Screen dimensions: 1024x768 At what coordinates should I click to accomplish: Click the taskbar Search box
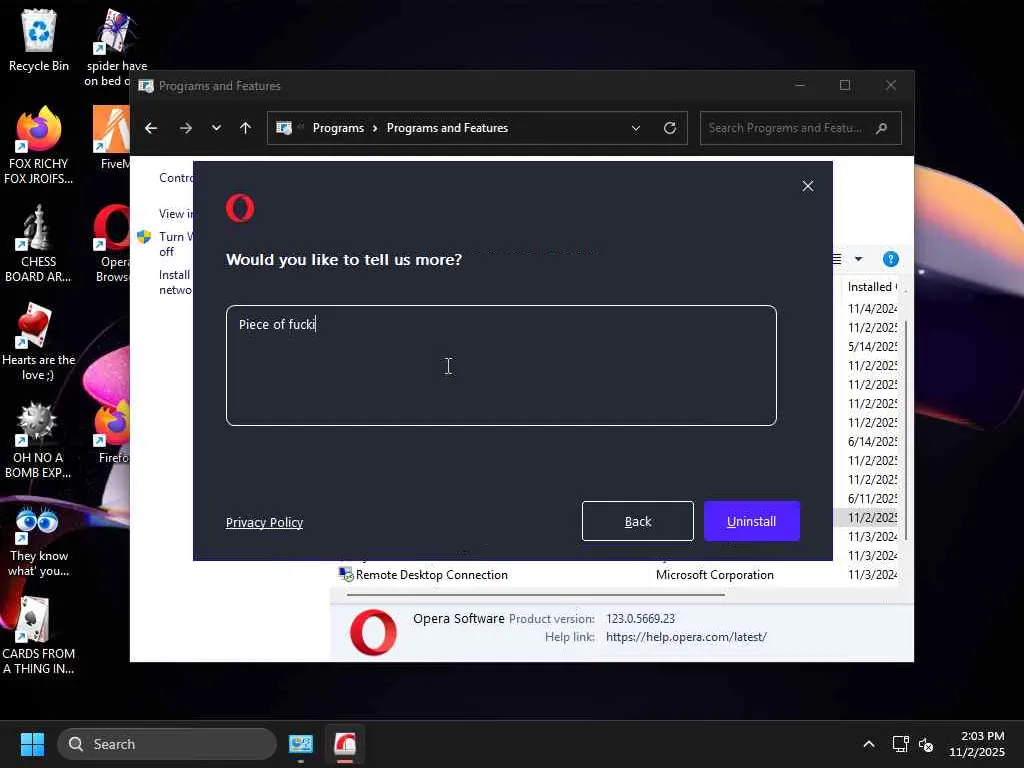click(x=167, y=744)
